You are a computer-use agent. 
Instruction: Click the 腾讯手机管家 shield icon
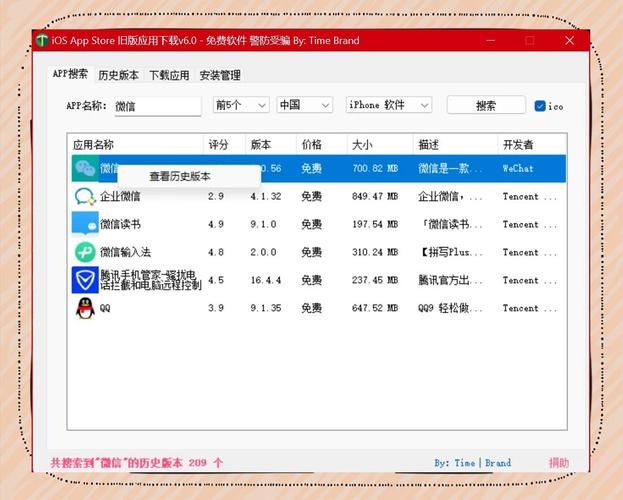[85, 280]
